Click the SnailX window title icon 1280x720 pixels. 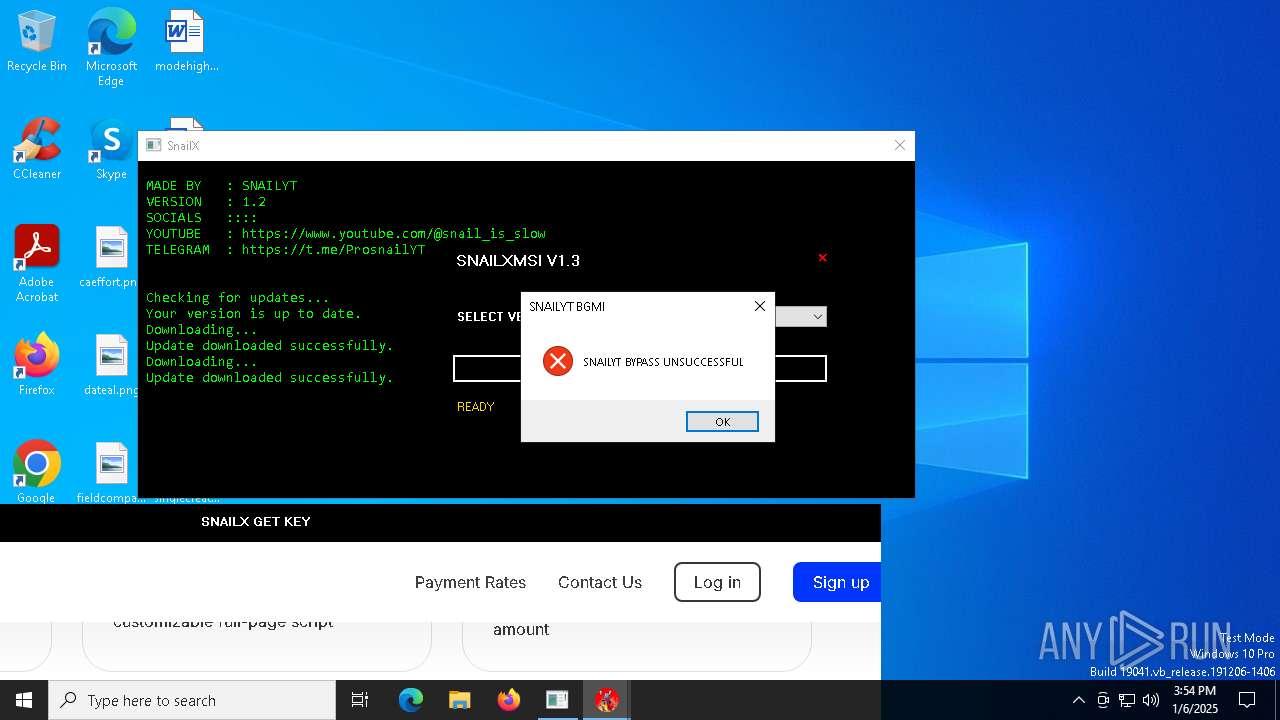[153, 146]
